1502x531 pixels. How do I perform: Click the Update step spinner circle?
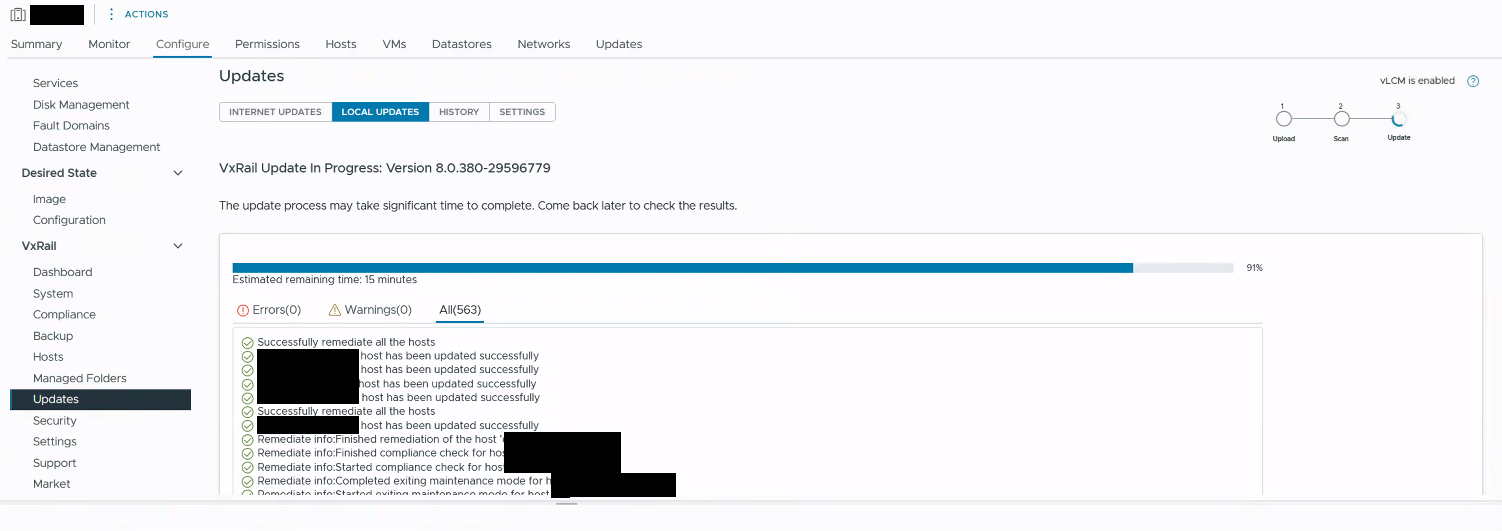coord(1399,119)
